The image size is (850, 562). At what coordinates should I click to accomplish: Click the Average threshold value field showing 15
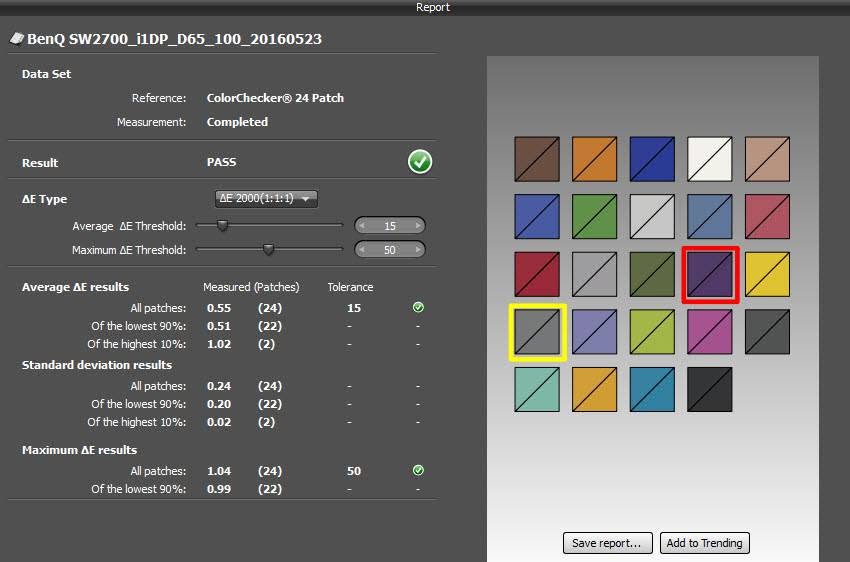[x=390, y=225]
